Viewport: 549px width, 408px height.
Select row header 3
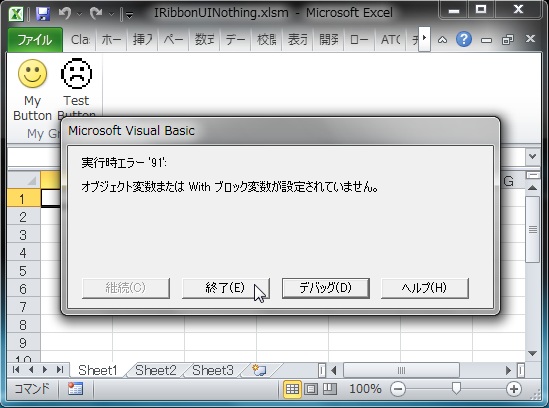23,235
